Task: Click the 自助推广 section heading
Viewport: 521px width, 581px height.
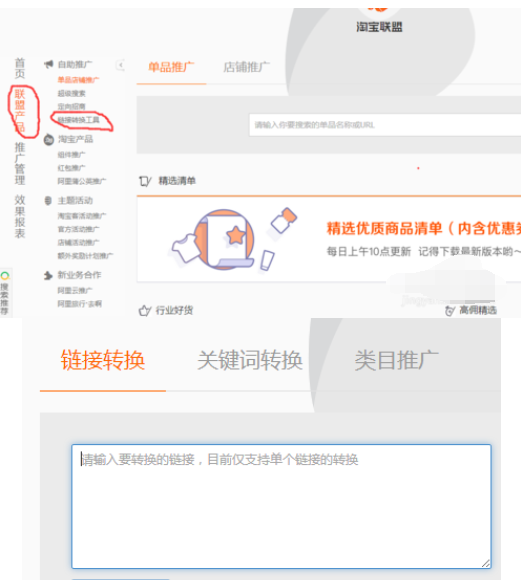Action: (x=75, y=65)
